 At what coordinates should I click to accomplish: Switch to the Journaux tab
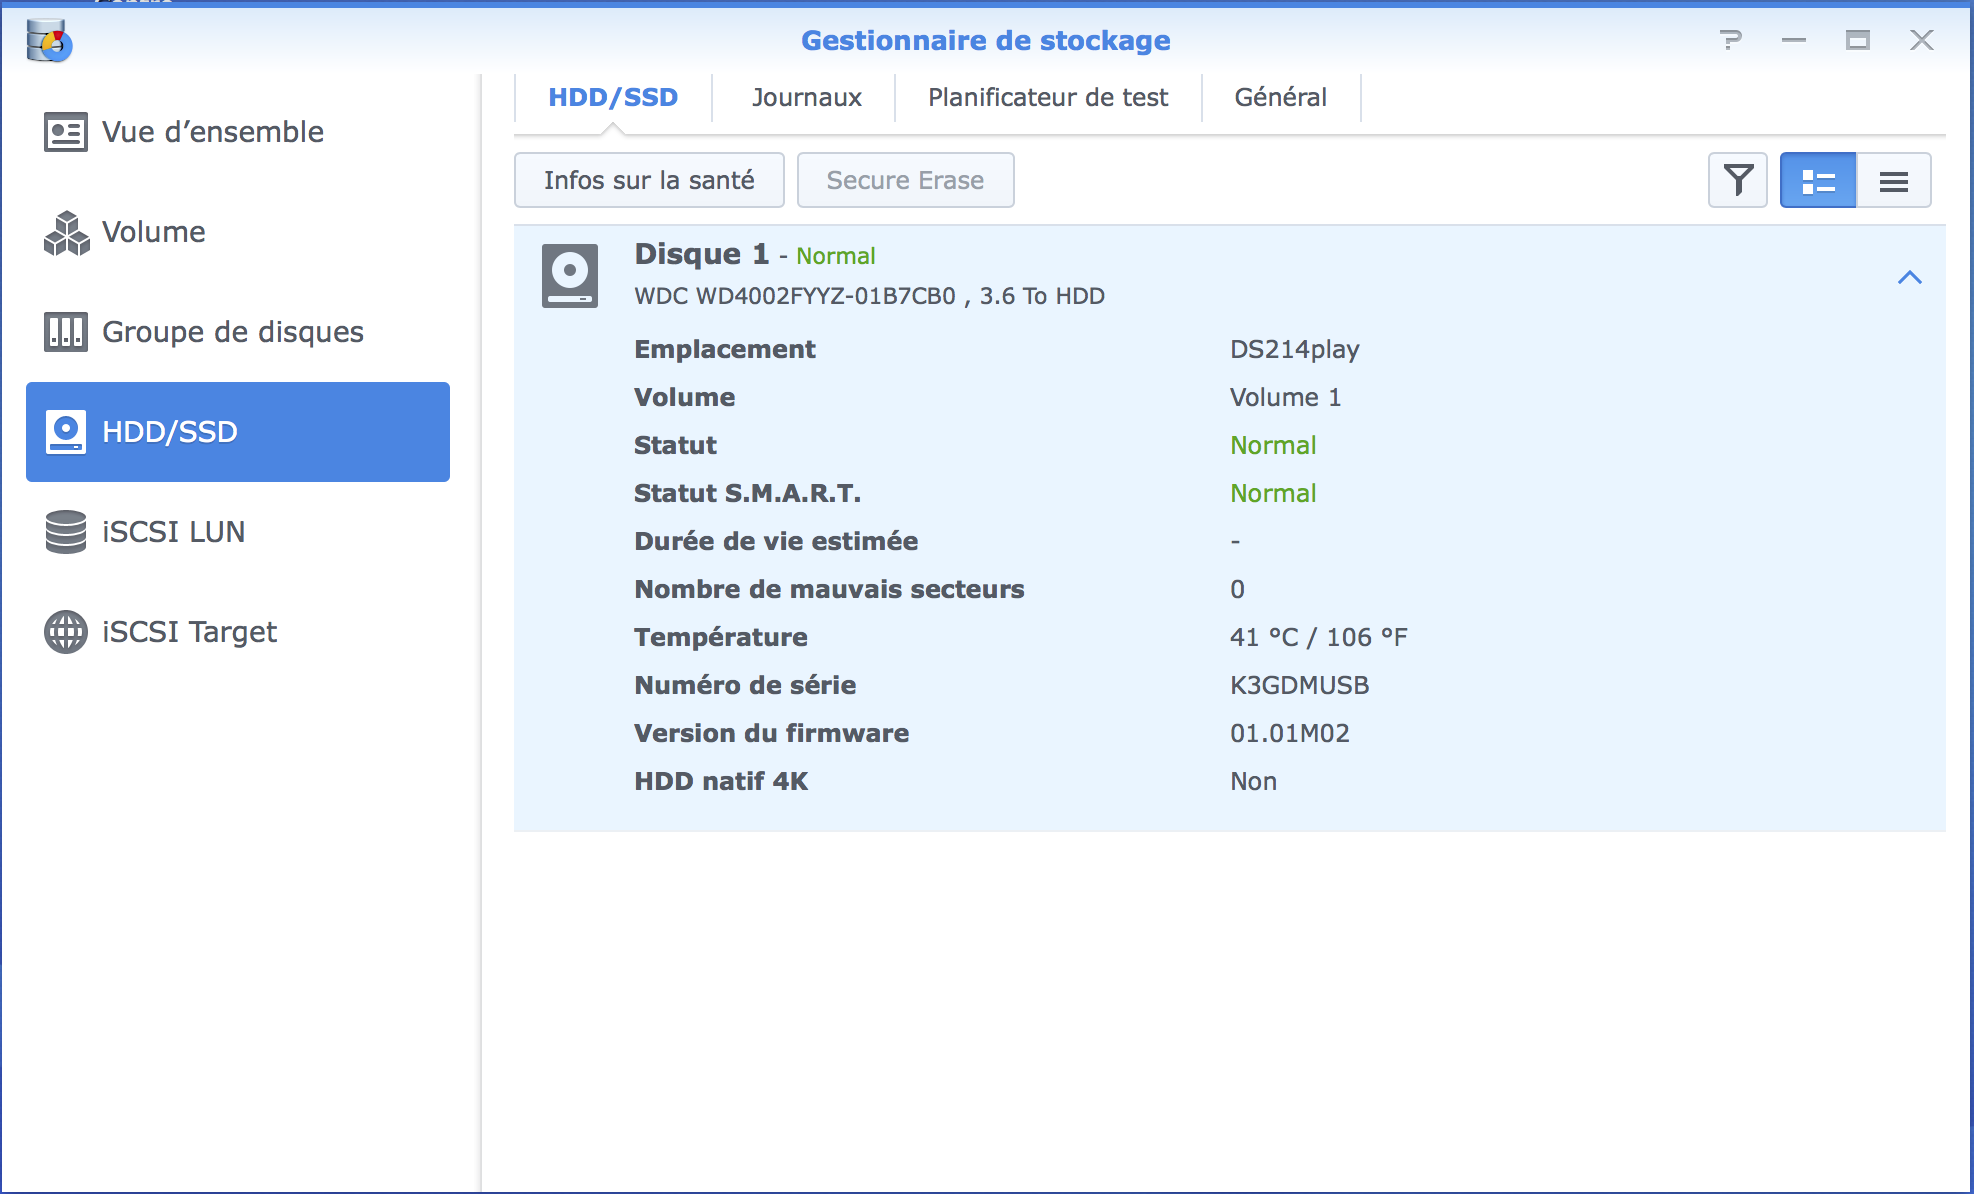pyautogui.click(x=806, y=97)
